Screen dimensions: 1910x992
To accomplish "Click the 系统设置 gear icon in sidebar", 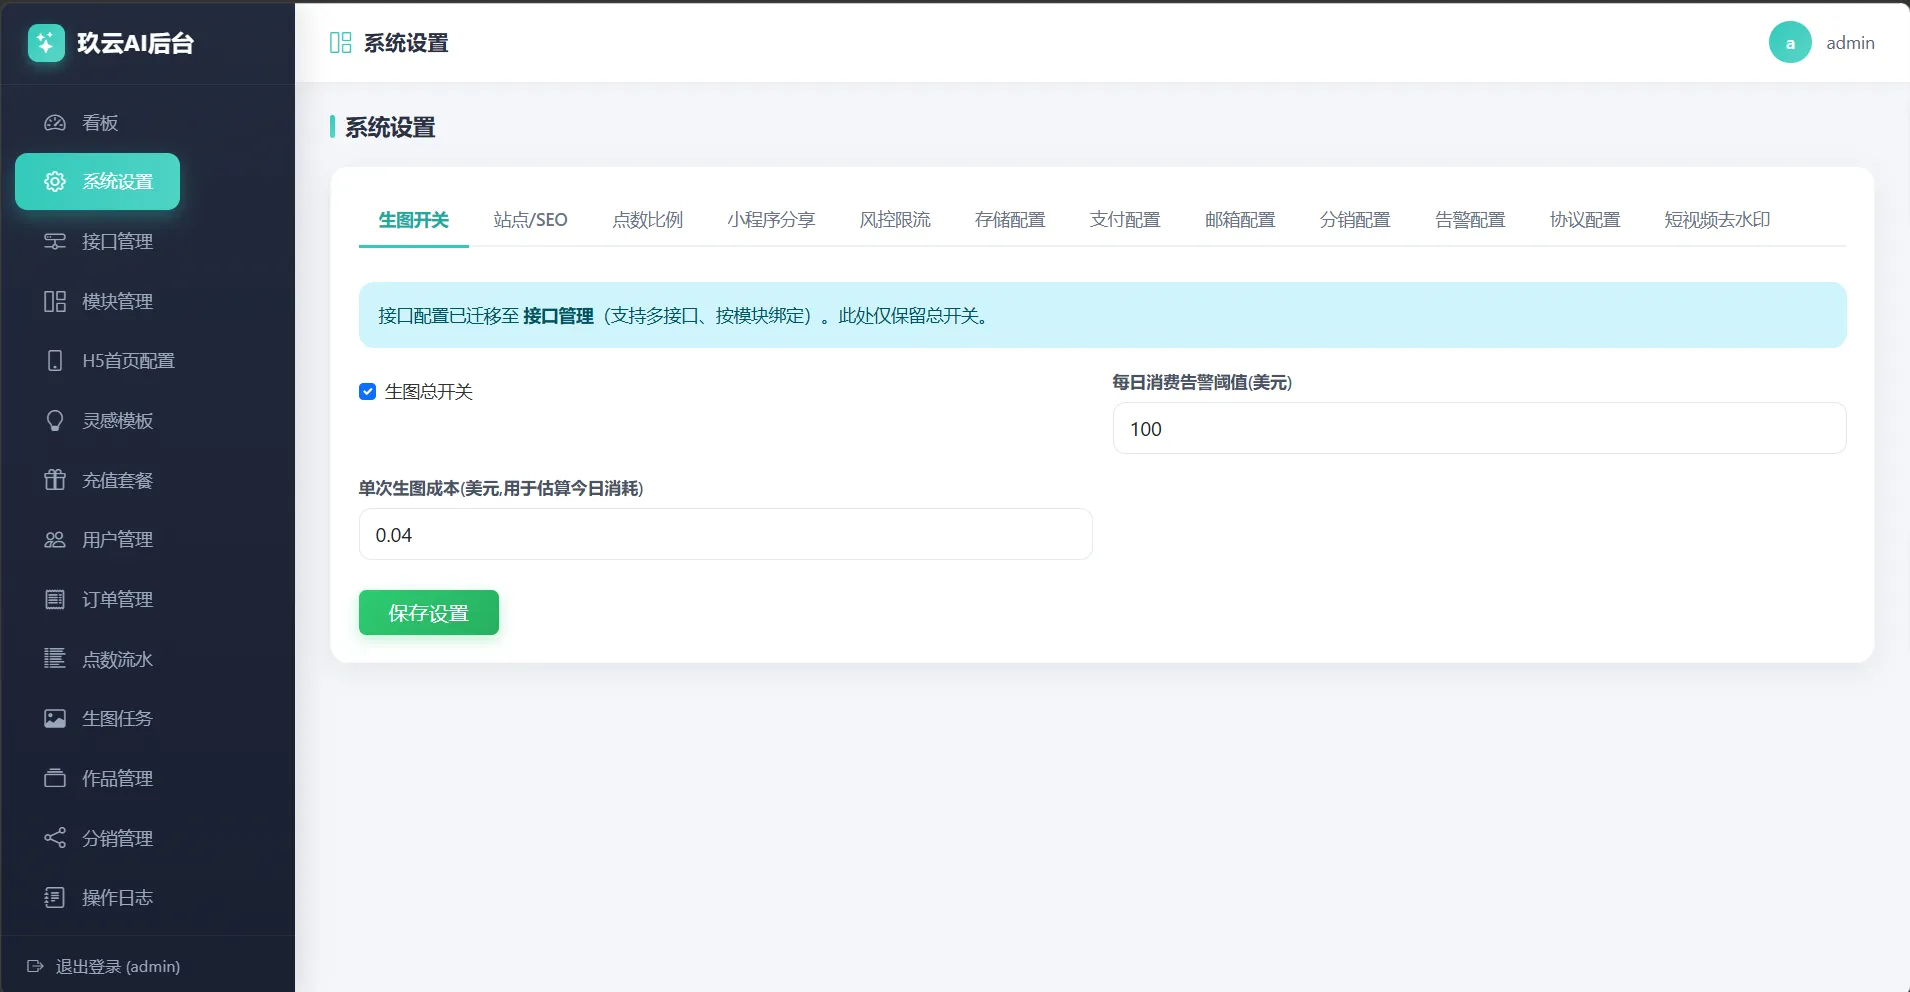I will coord(55,181).
